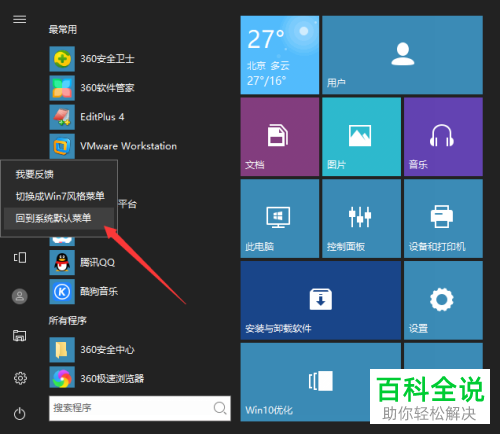Open the weather tile for 北京
This screenshot has height=434, width=500.
click(280, 55)
